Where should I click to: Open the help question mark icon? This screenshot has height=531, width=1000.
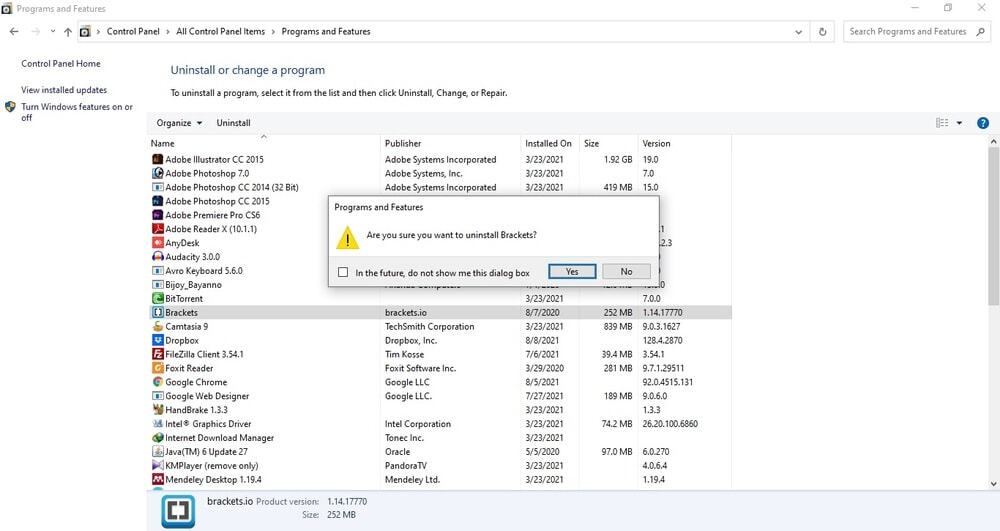tap(983, 123)
